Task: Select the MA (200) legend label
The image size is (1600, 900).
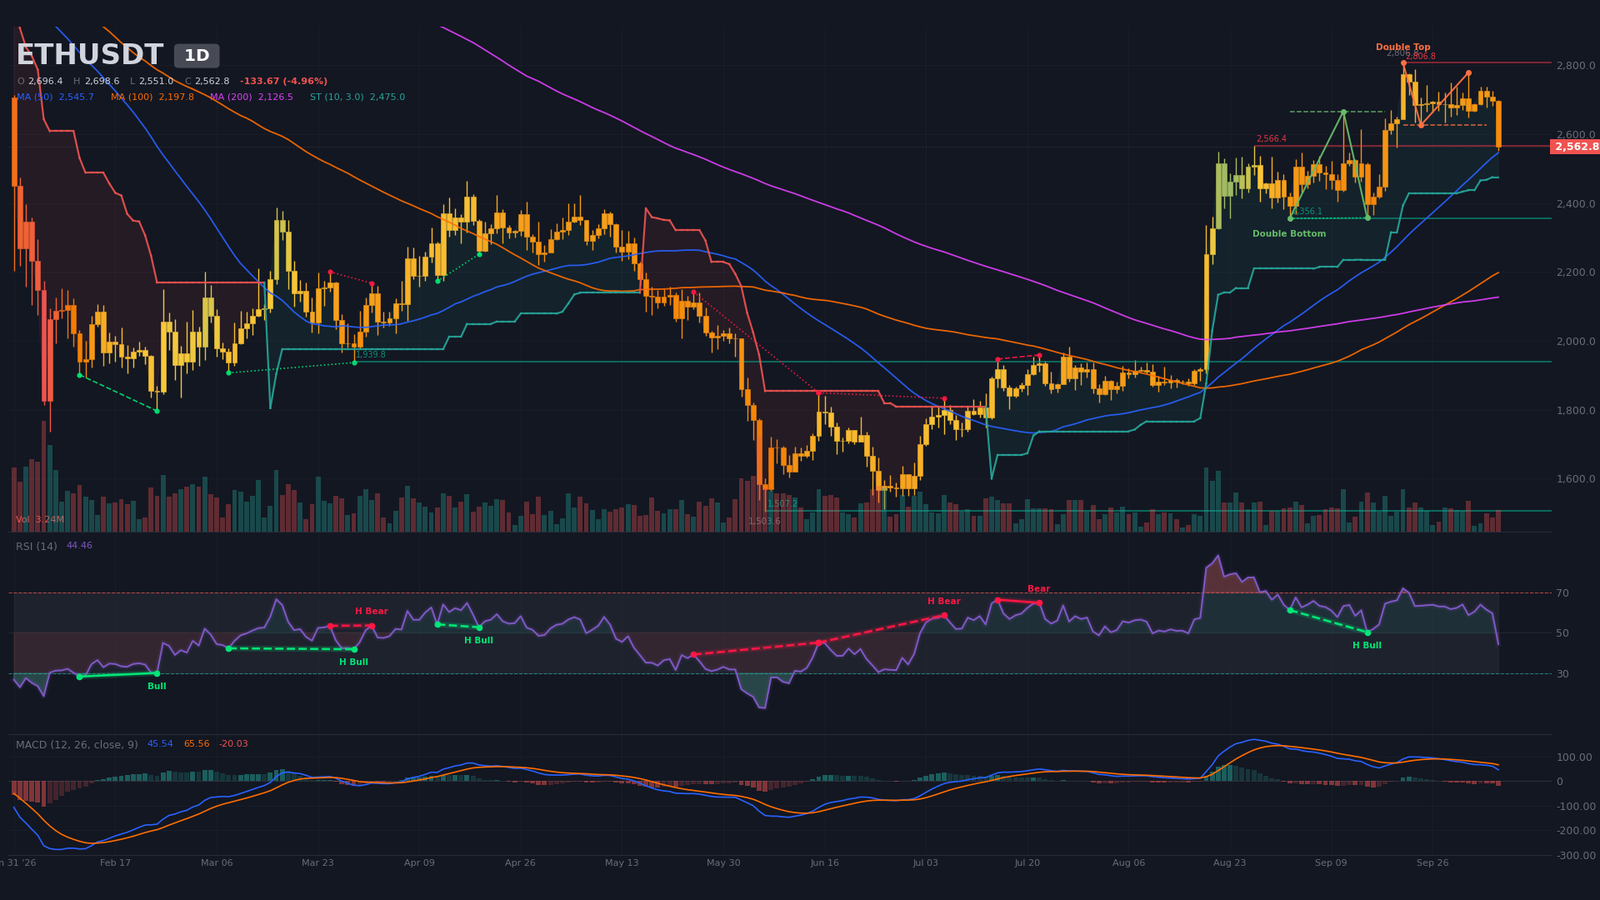Action: [231, 97]
